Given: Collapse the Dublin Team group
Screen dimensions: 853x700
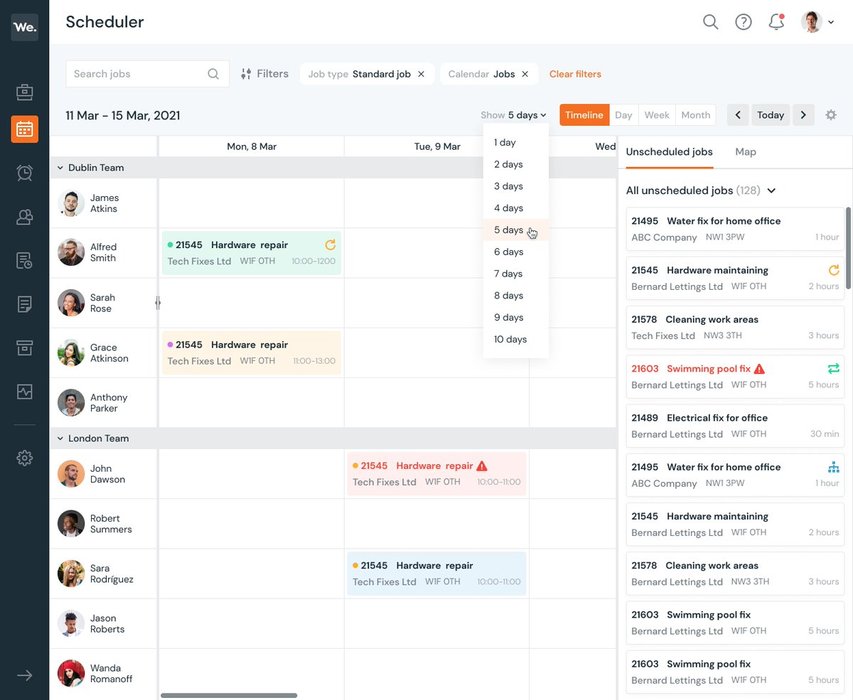Looking at the screenshot, I should (x=60, y=168).
